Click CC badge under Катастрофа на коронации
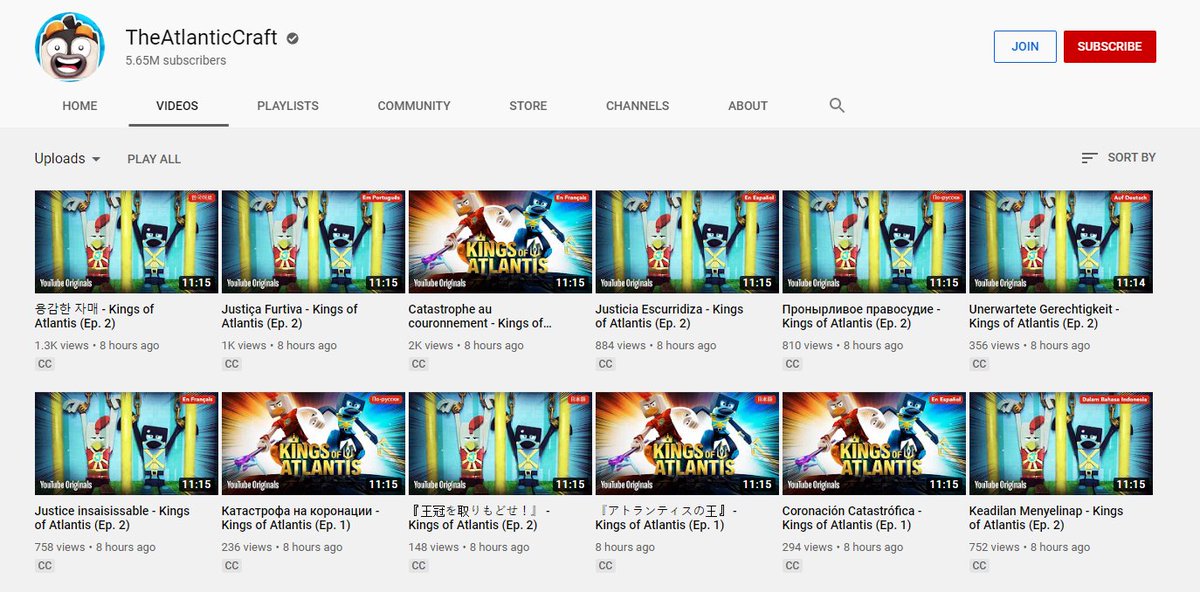Screen dimensions: 1200x592 click(x=232, y=566)
